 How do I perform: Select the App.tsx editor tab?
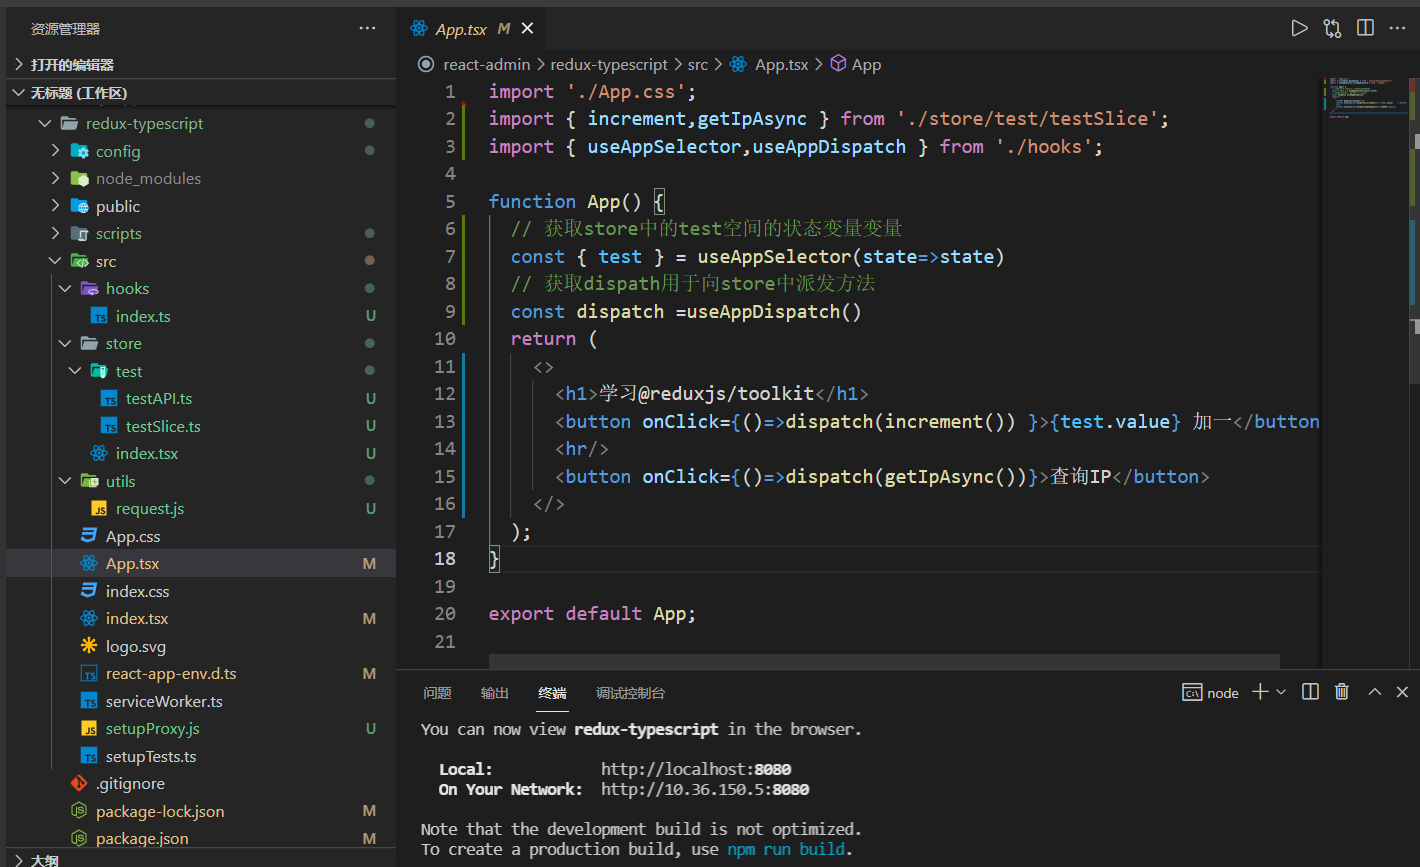click(x=472, y=29)
